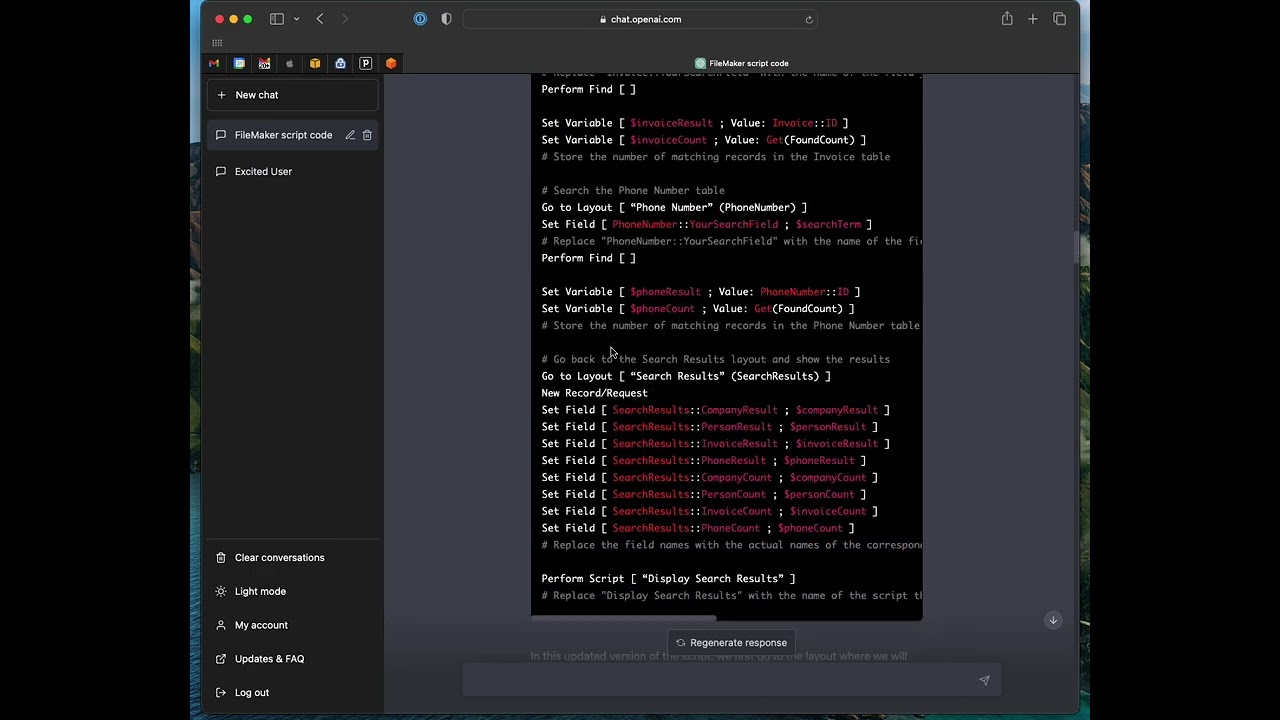The height and width of the screenshot is (720, 1280).
Task: Click the page vertical scrollbar thumb
Action: [1076, 245]
